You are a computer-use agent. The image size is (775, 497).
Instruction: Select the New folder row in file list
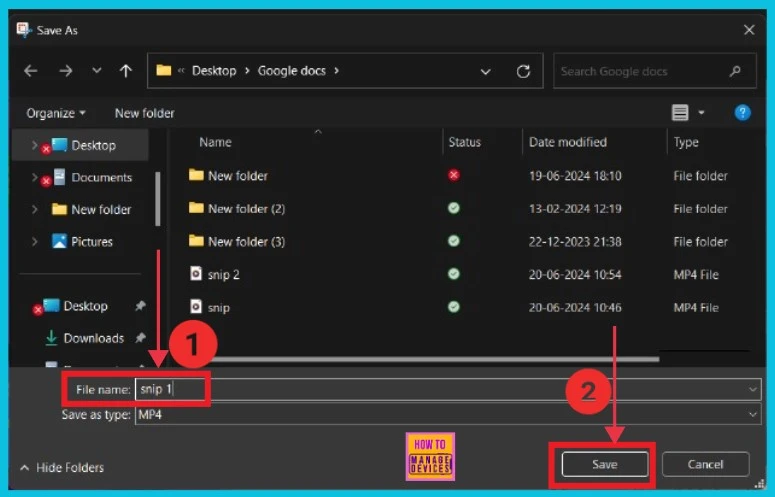(460, 175)
